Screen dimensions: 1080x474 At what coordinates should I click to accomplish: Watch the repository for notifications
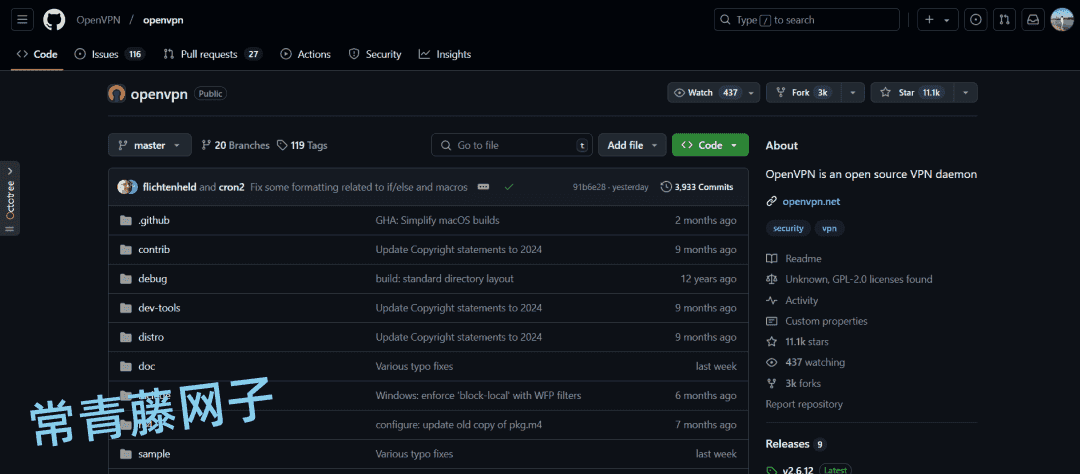pyautogui.click(x=705, y=92)
